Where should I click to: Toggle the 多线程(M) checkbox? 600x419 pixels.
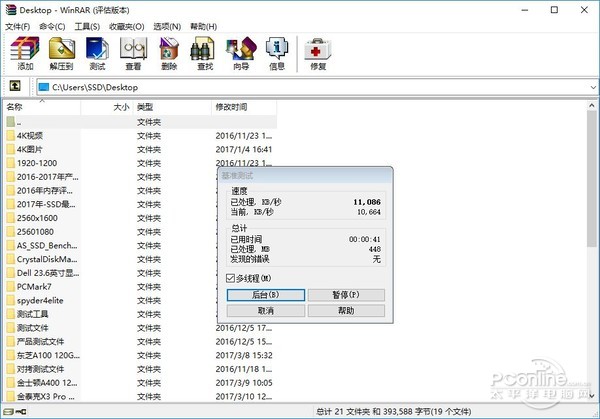pyautogui.click(x=230, y=278)
